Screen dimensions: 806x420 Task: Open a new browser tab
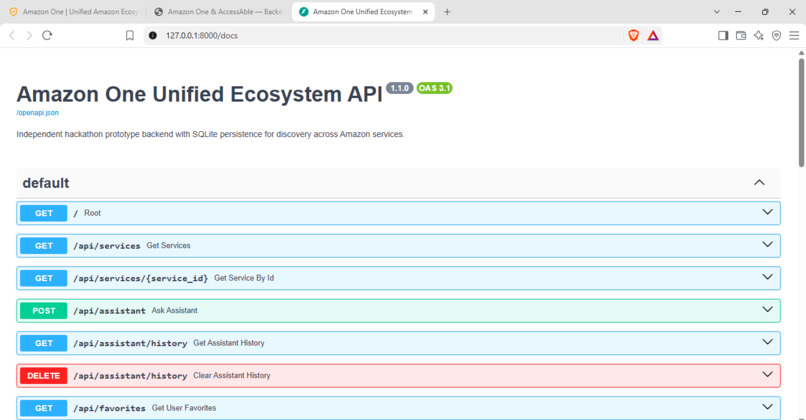(447, 12)
